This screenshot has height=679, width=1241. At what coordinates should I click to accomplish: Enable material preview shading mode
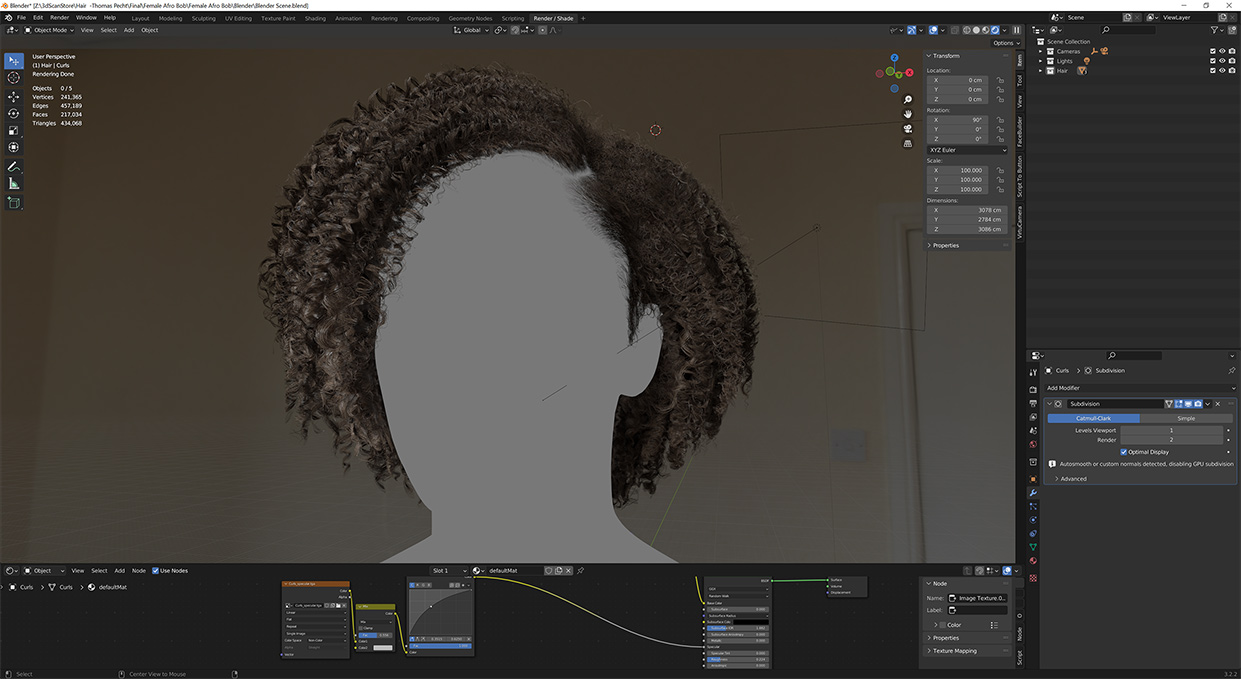(985, 30)
